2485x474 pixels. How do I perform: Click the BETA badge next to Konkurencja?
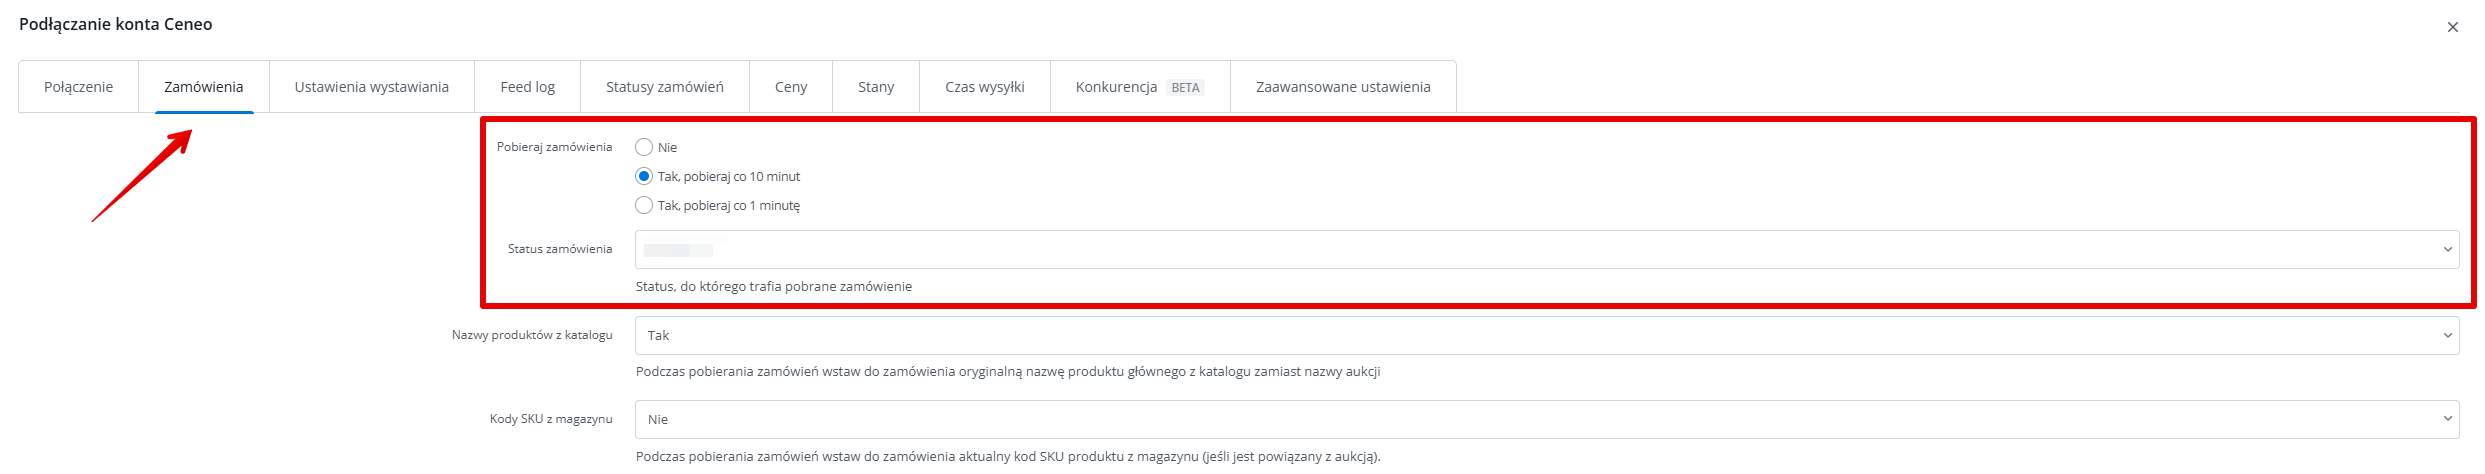[x=1185, y=88]
